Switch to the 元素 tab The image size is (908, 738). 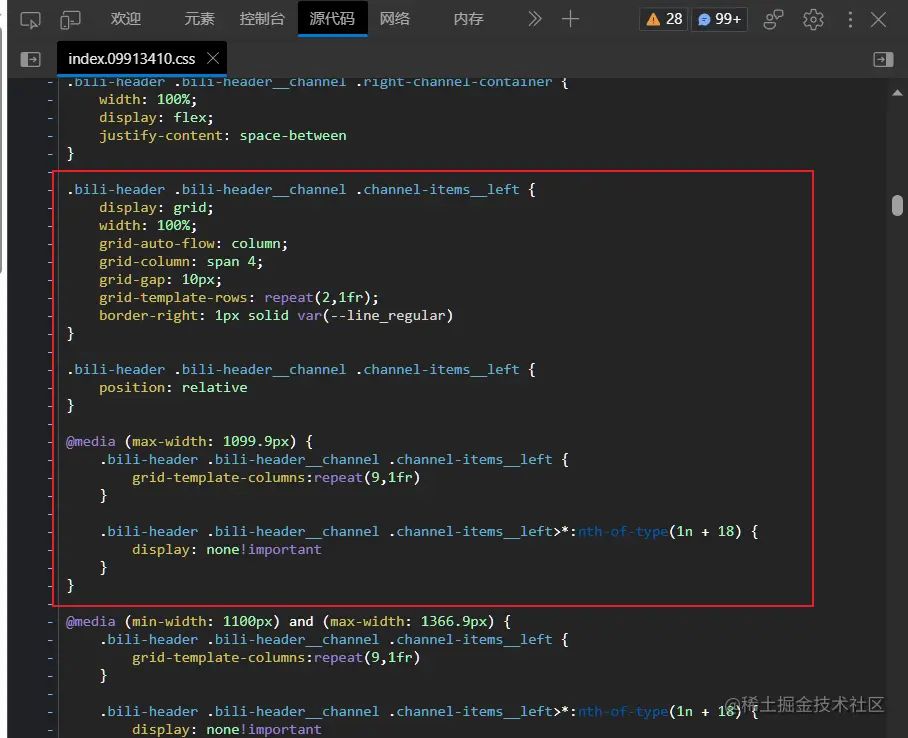click(x=199, y=19)
